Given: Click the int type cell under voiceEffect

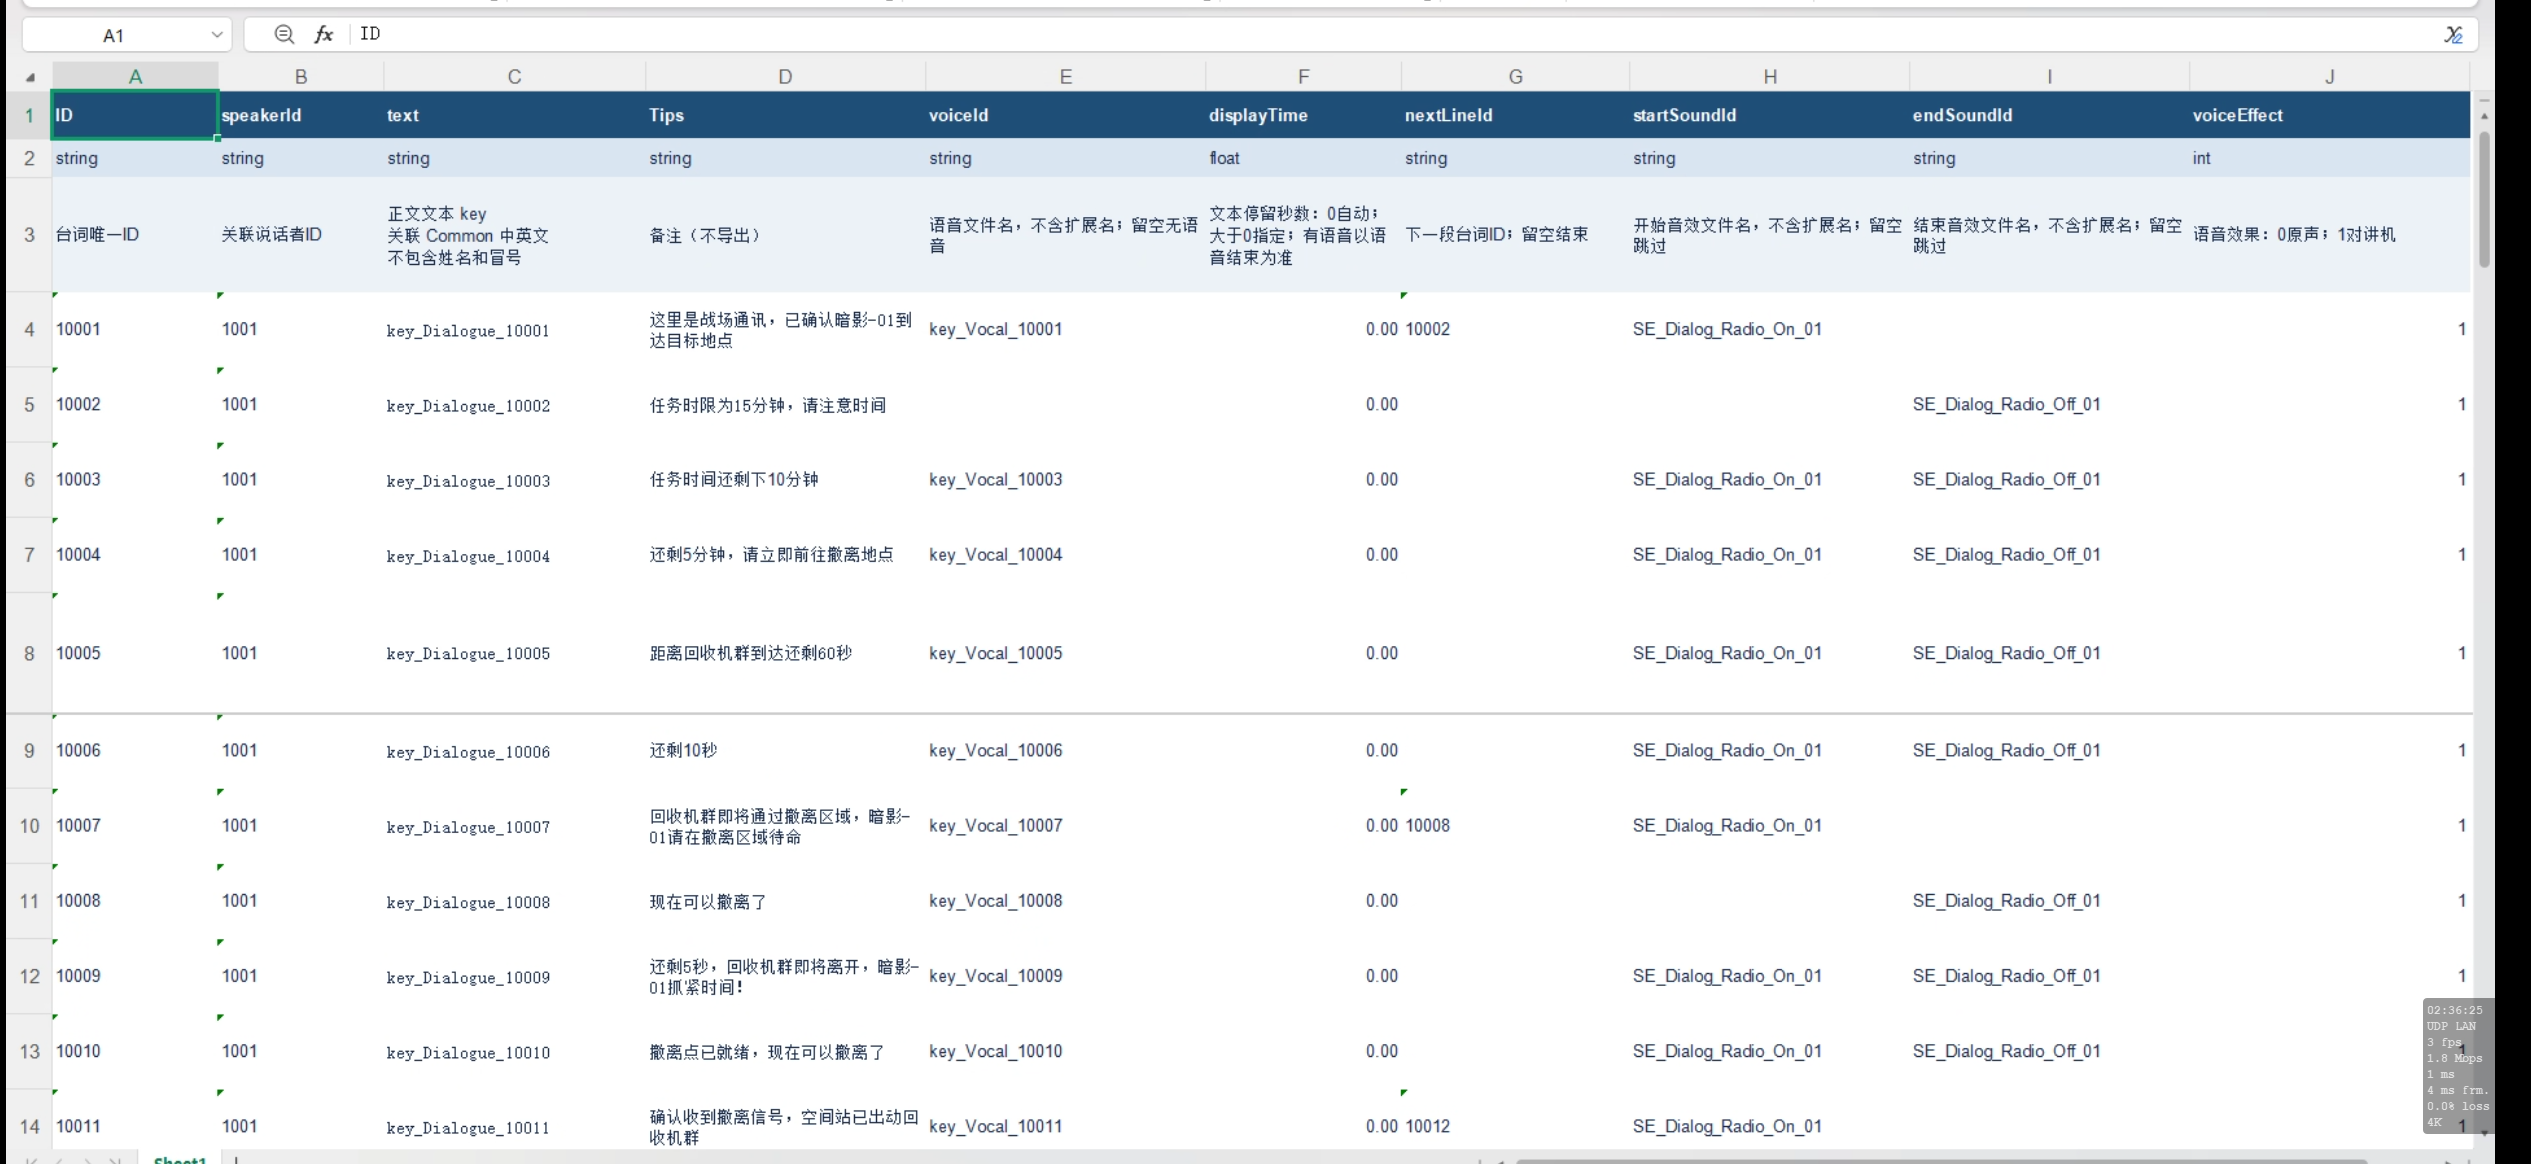Looking at the screenshot, I should coord(2329,158).
